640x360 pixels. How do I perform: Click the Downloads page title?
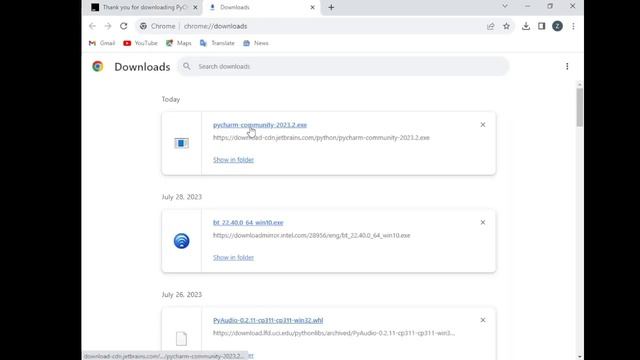(x=142, y=67)
